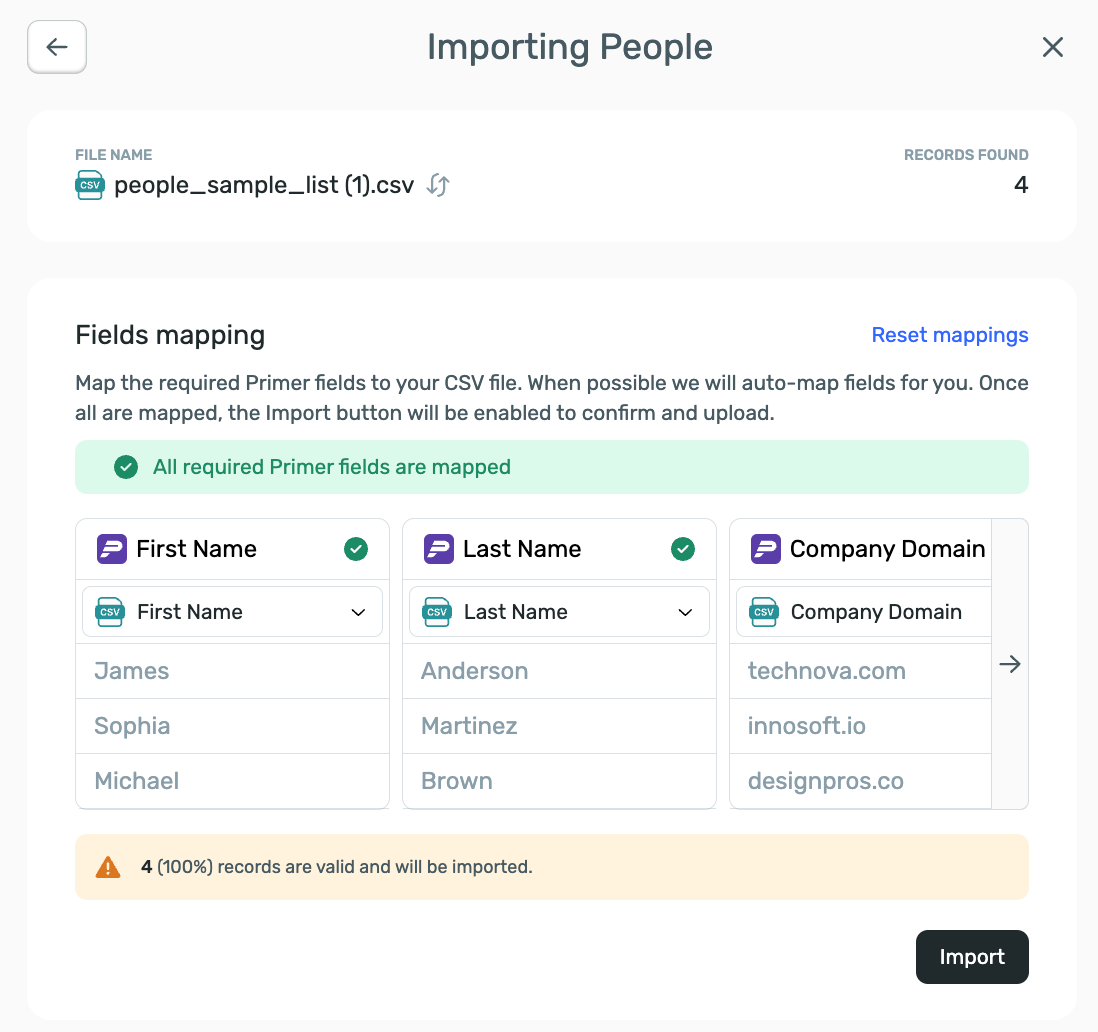Click the Last Name green checkmark
Viewport: 1098px width, 1032px height.
(x=683, y=549)
